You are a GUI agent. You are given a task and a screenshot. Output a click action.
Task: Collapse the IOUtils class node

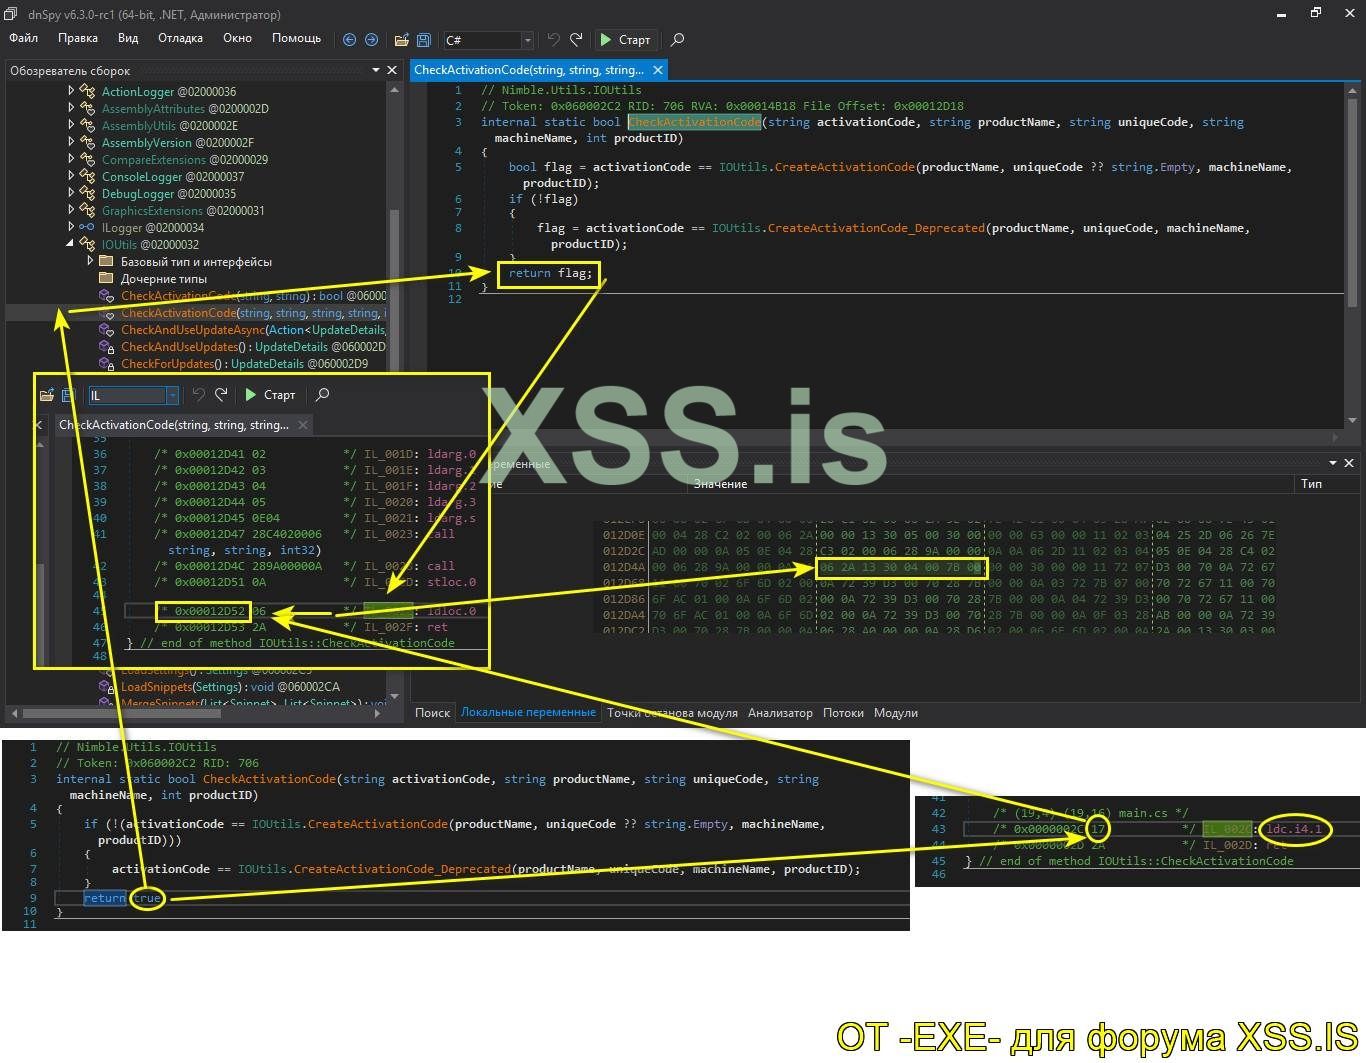point(71,244)
